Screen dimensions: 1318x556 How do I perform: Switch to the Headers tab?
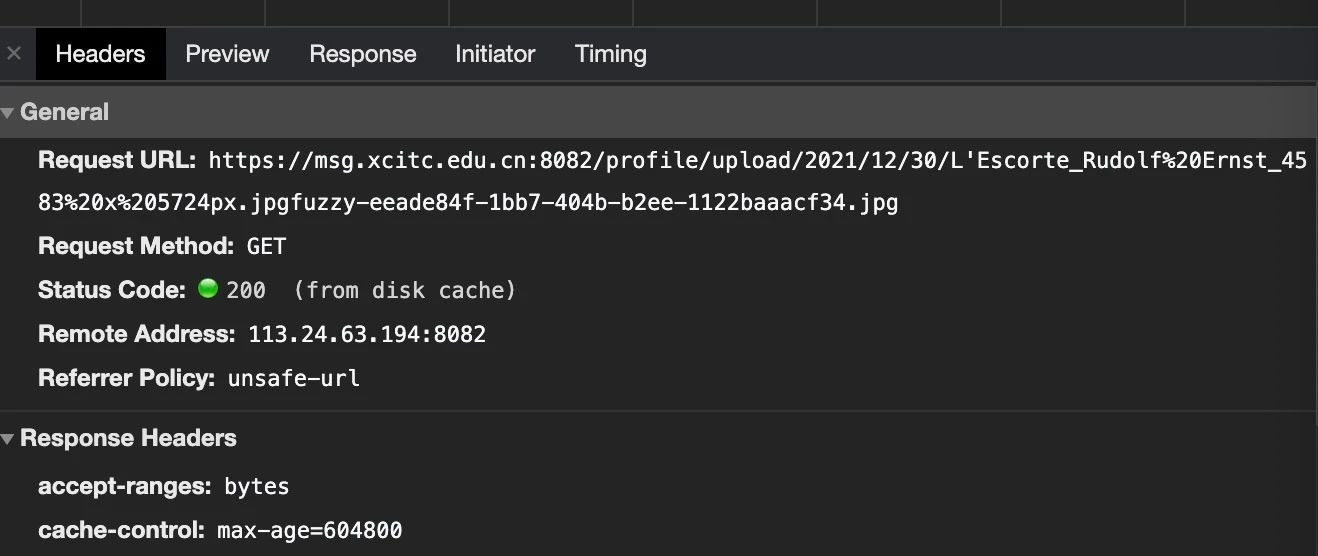click(100, 54)
